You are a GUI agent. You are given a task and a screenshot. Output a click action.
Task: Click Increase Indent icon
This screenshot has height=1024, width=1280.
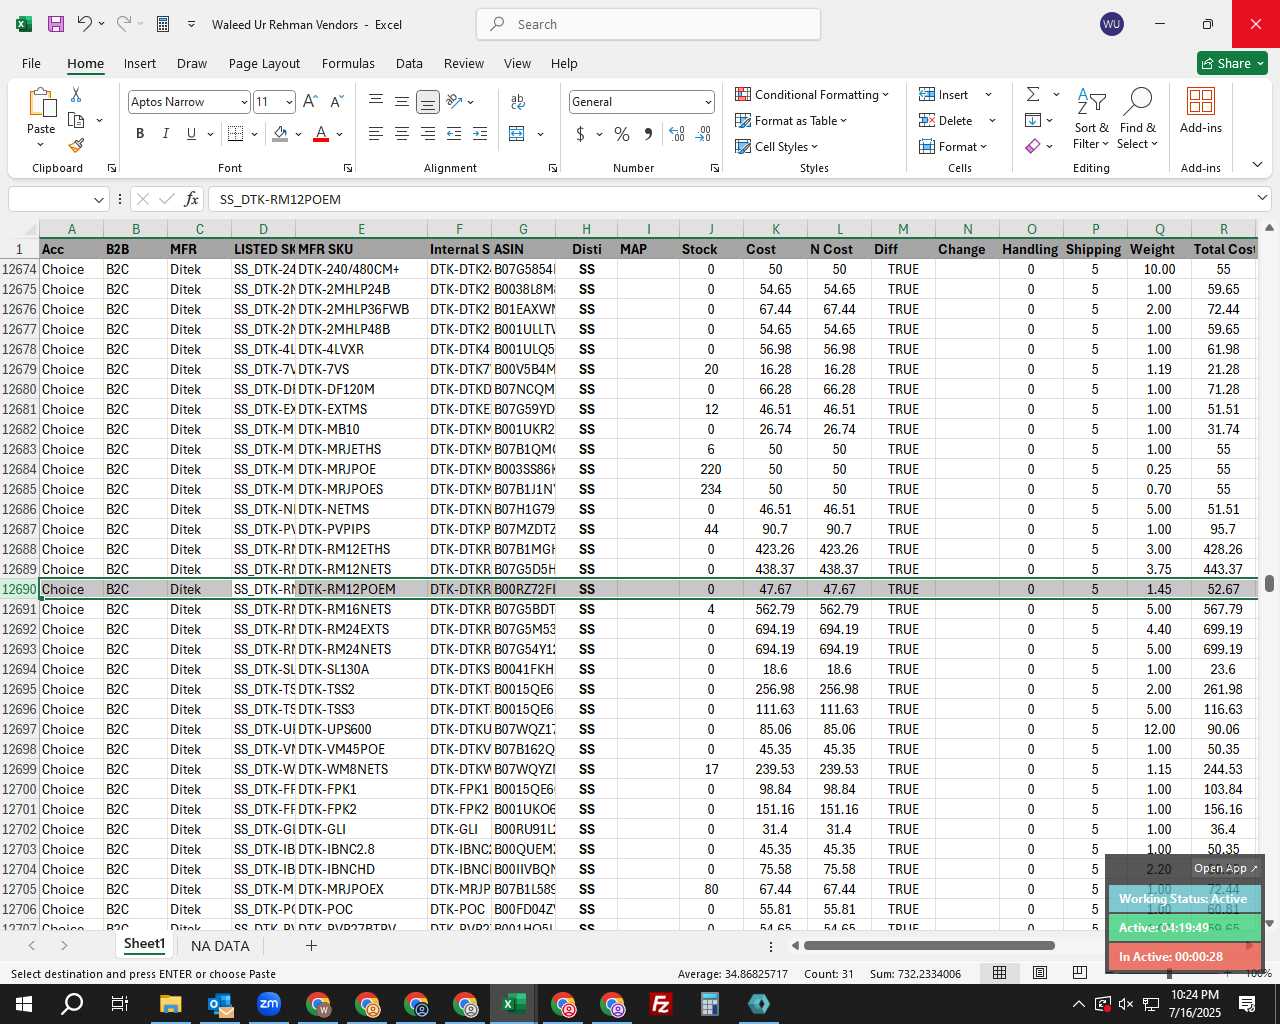480,134
